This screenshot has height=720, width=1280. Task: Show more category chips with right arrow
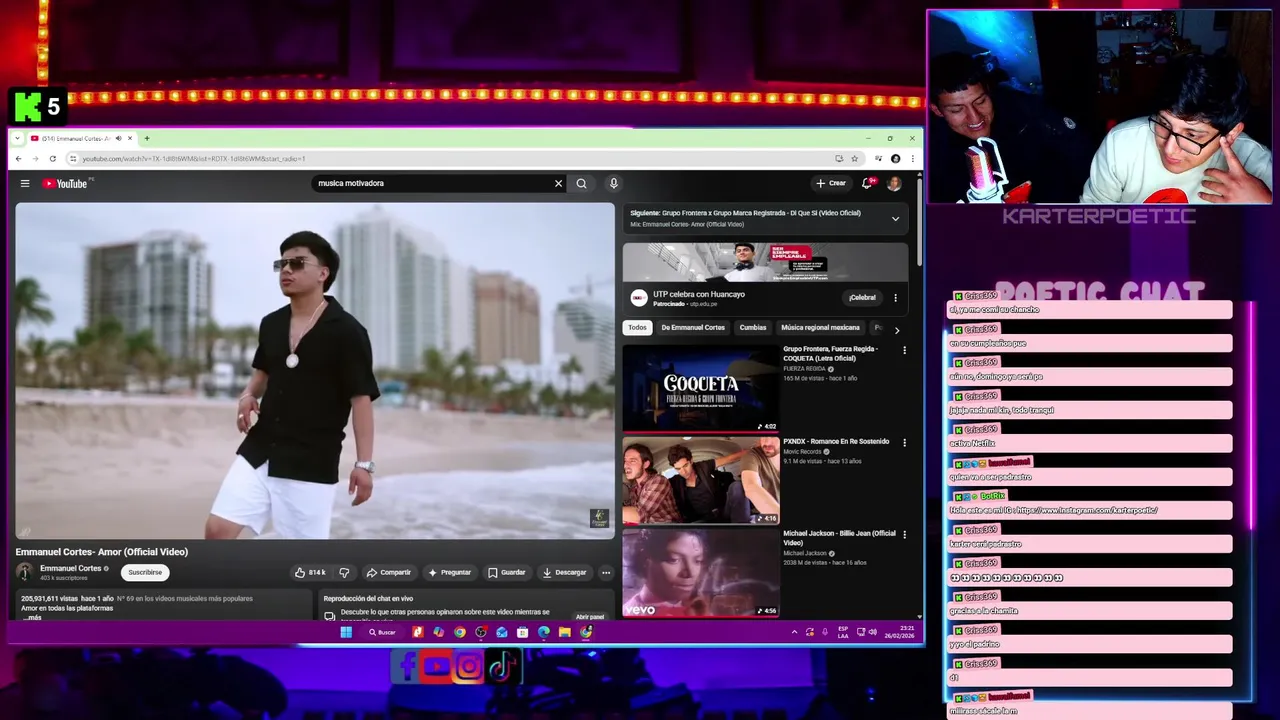coord(896,329)
